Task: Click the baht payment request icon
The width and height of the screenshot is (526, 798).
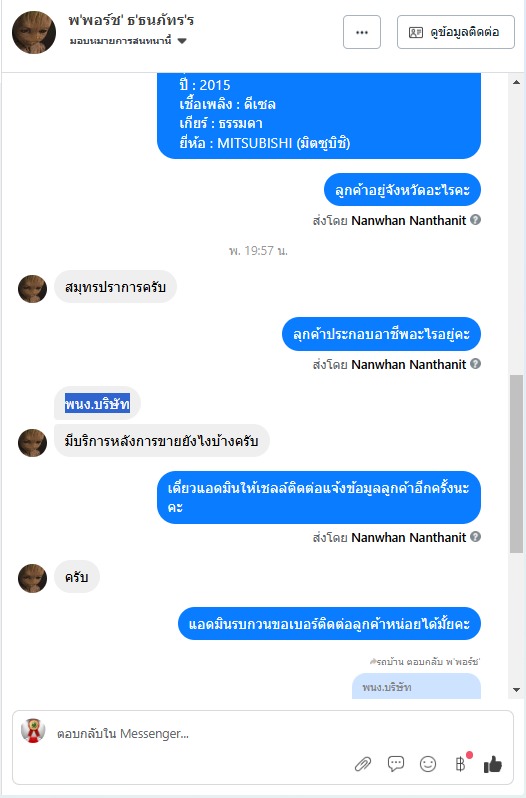Action: pos(460,764)
